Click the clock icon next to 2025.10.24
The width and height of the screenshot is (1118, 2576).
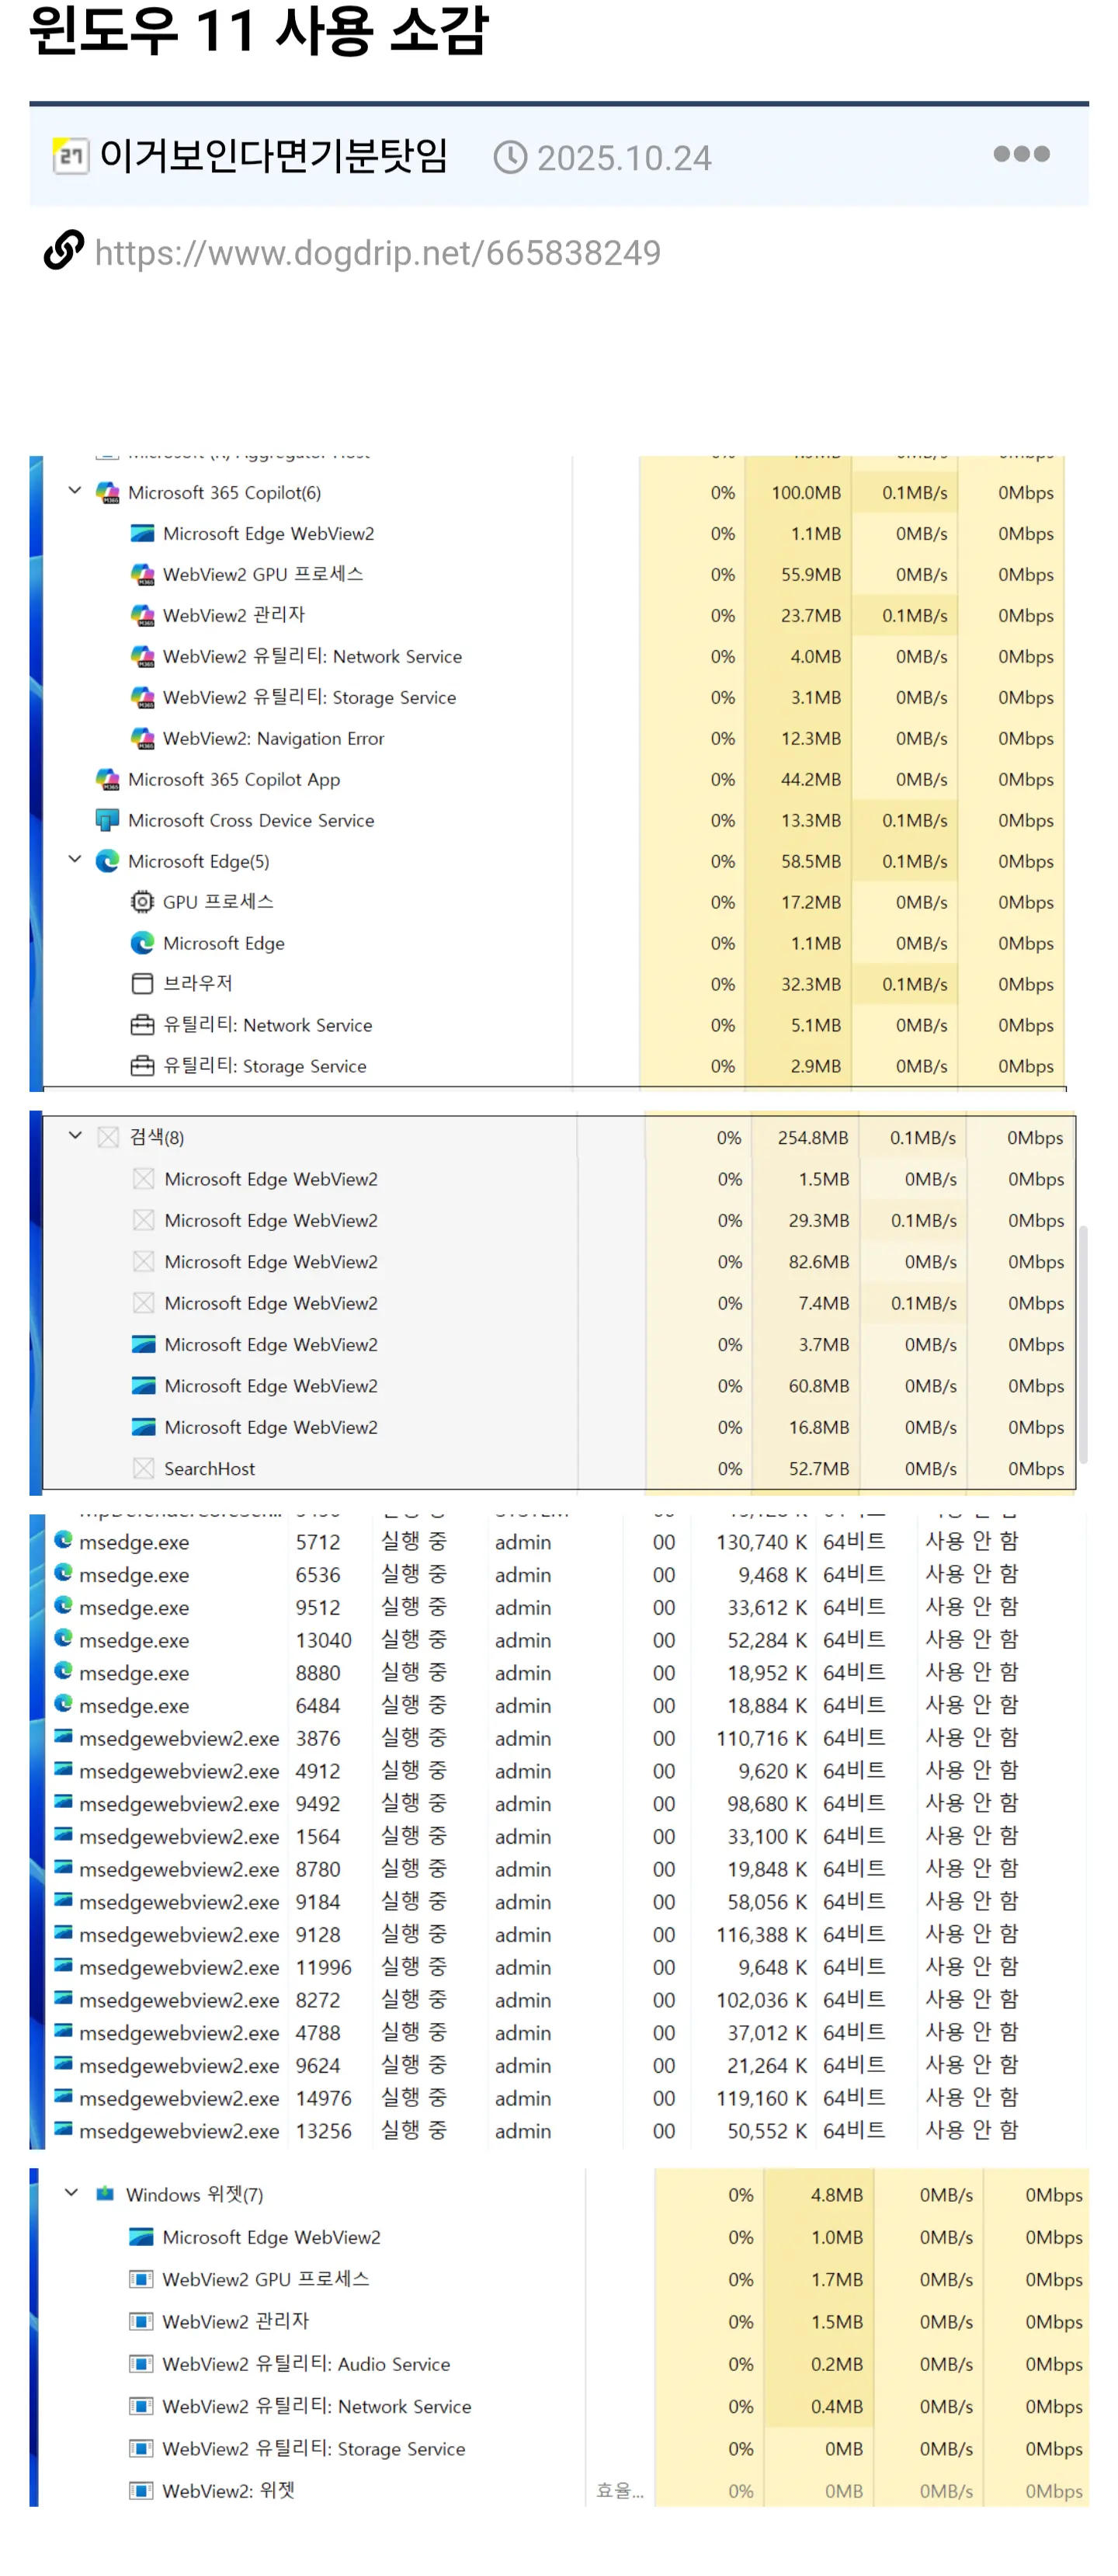pyautogui.click(x=510, y=157)
